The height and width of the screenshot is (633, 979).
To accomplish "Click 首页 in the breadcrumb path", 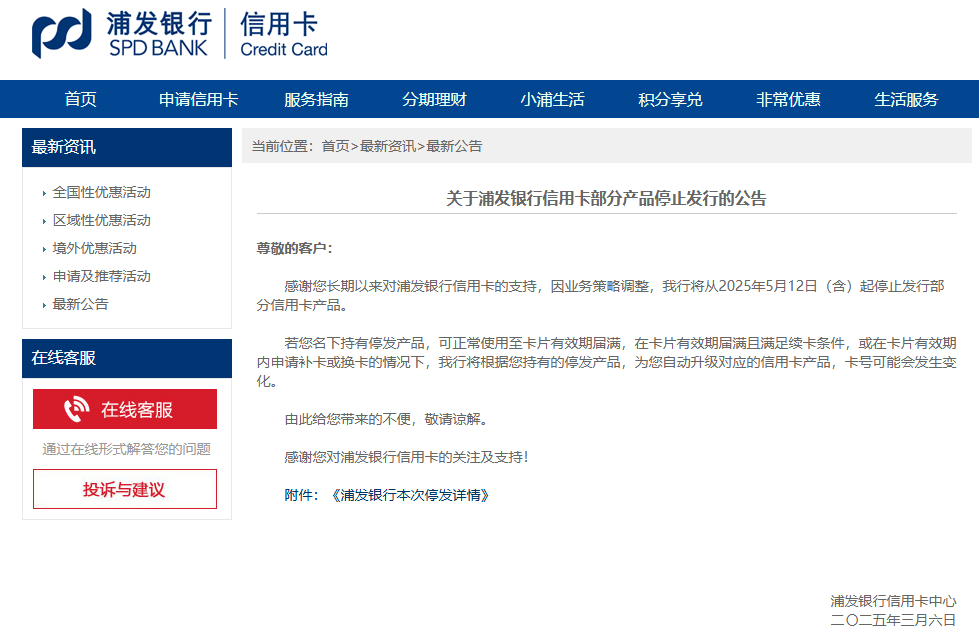I will click(335, 146).
